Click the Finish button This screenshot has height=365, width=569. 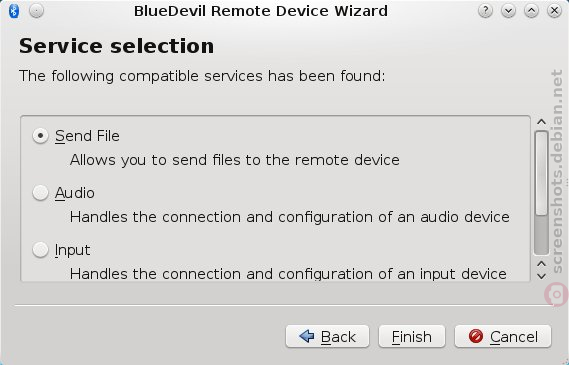tap(412, 336)
